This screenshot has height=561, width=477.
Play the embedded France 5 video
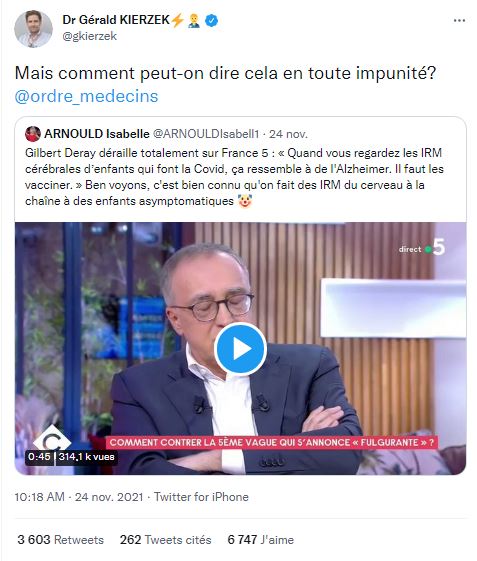coord(240,349)
